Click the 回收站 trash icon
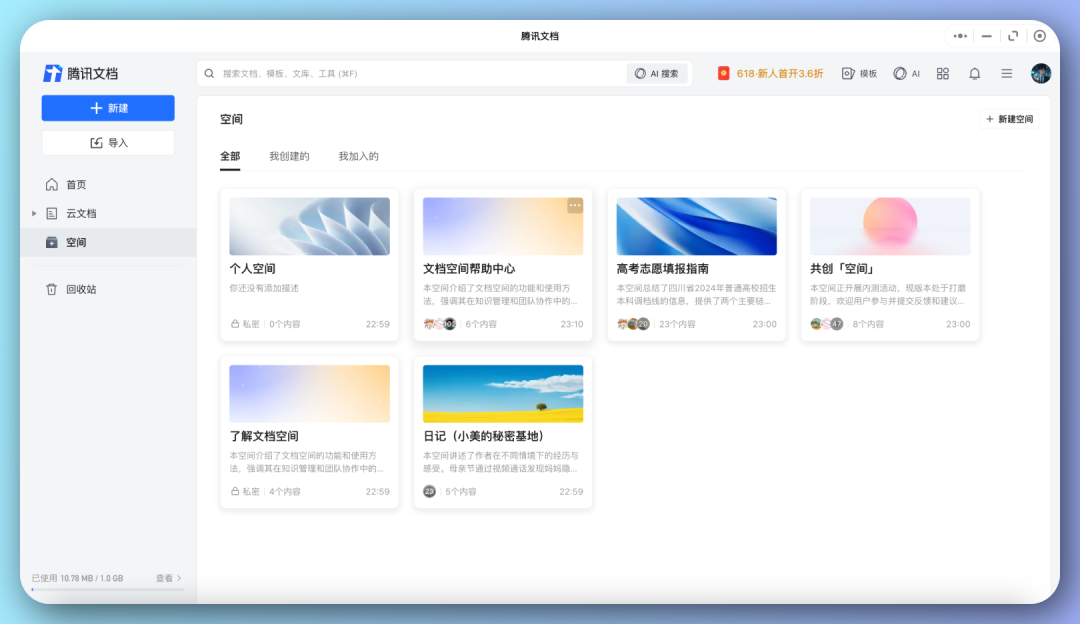The width and height of the screenshot is (1080, 624). click(52, 289)
